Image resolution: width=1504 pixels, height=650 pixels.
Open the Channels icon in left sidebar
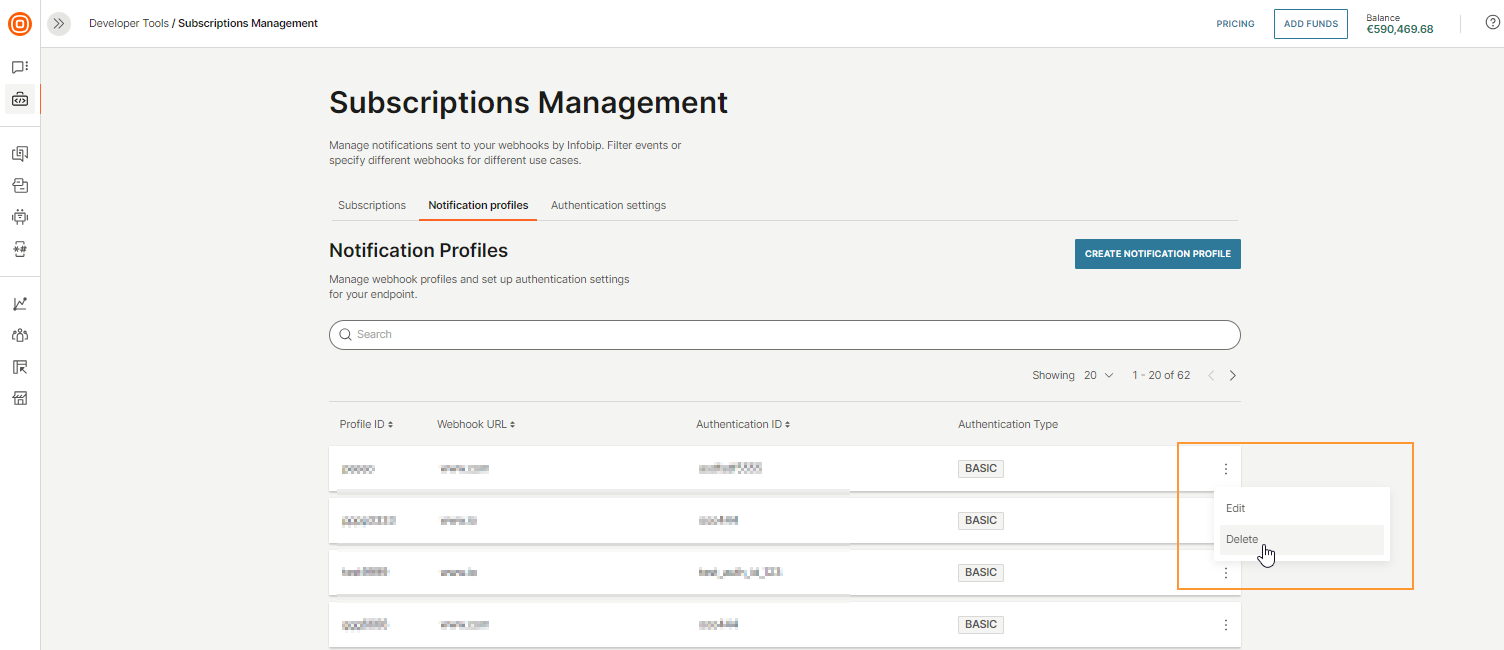[20, 153]
